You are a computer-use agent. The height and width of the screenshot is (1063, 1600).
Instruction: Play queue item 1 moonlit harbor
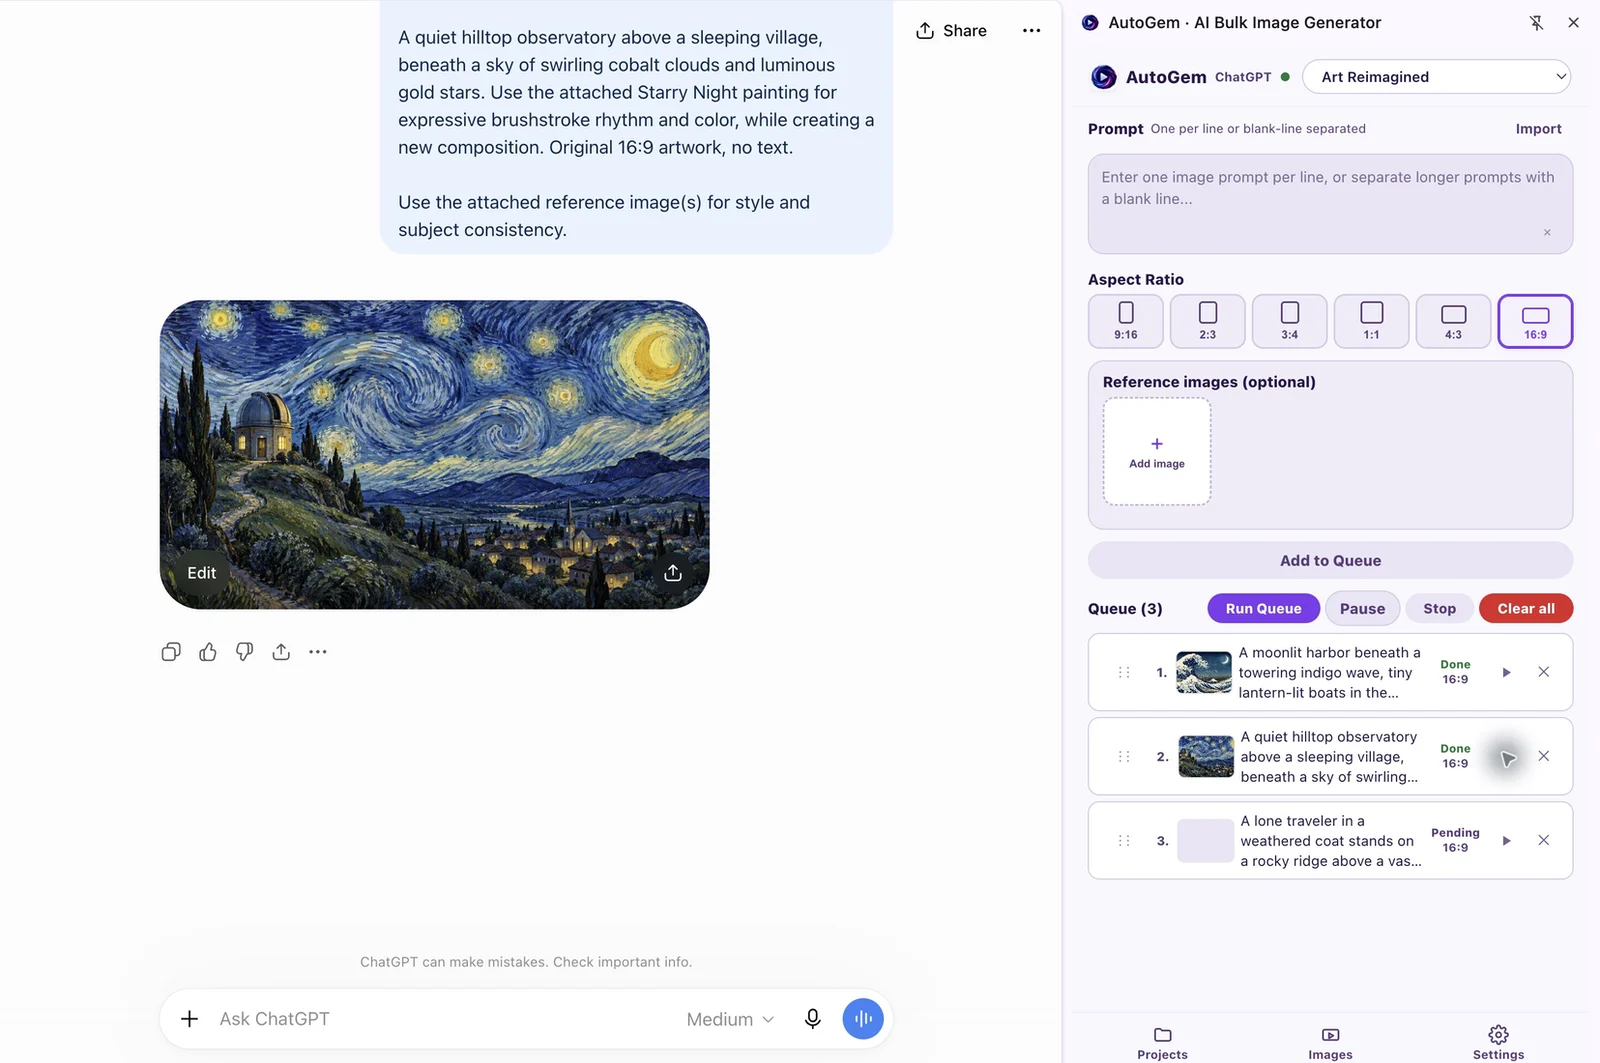pos(1506,672)
